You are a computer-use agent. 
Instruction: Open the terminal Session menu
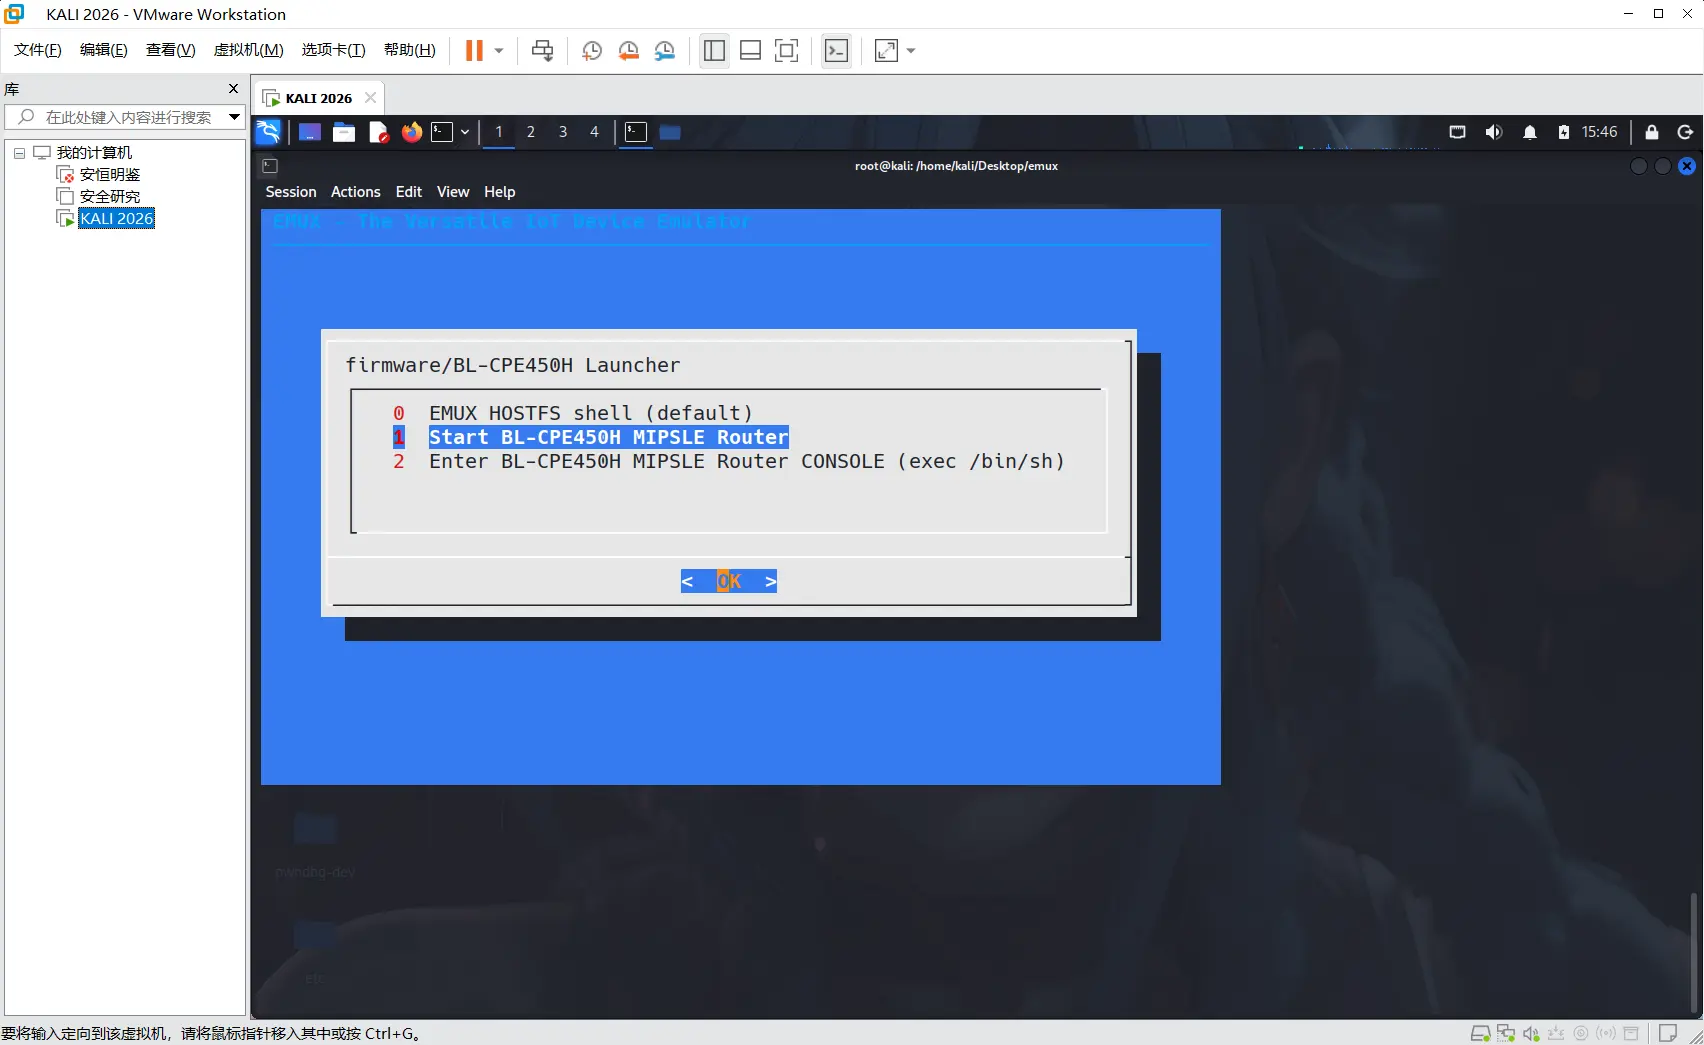point(291,192)
